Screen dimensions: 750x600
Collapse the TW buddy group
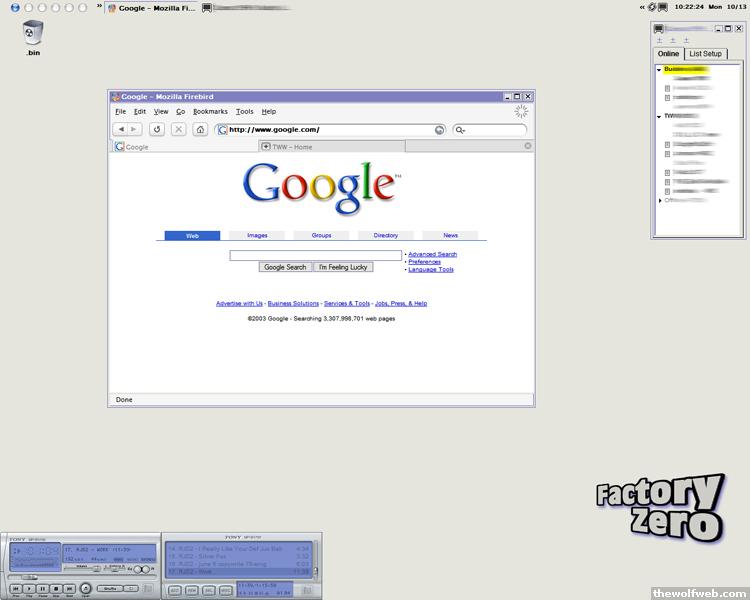pos(659,116)
